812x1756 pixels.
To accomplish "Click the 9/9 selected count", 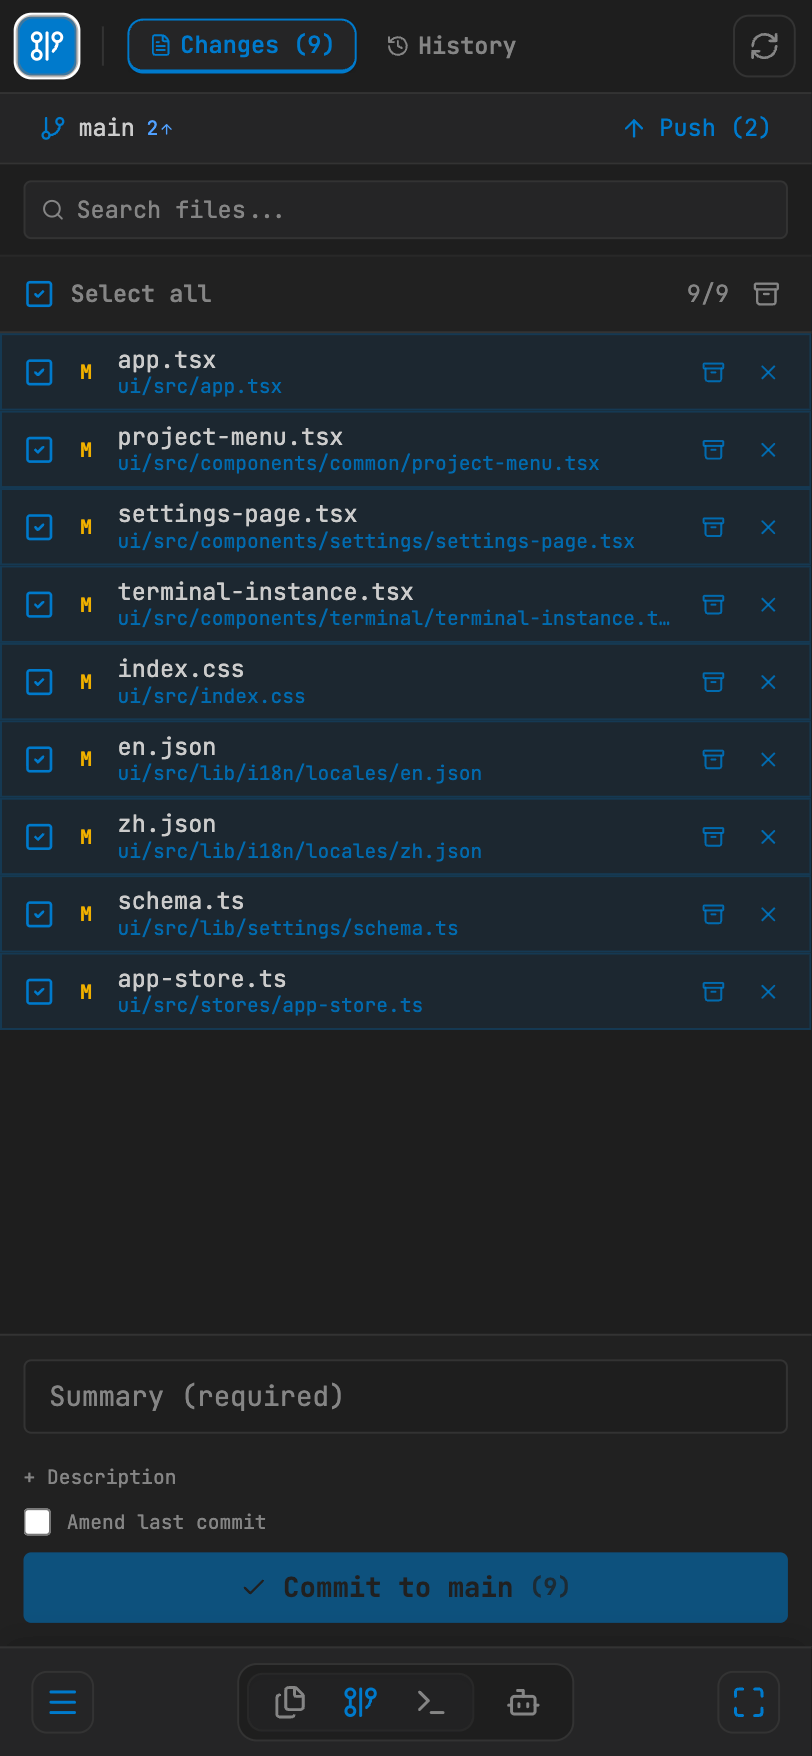I will (708, 294).
